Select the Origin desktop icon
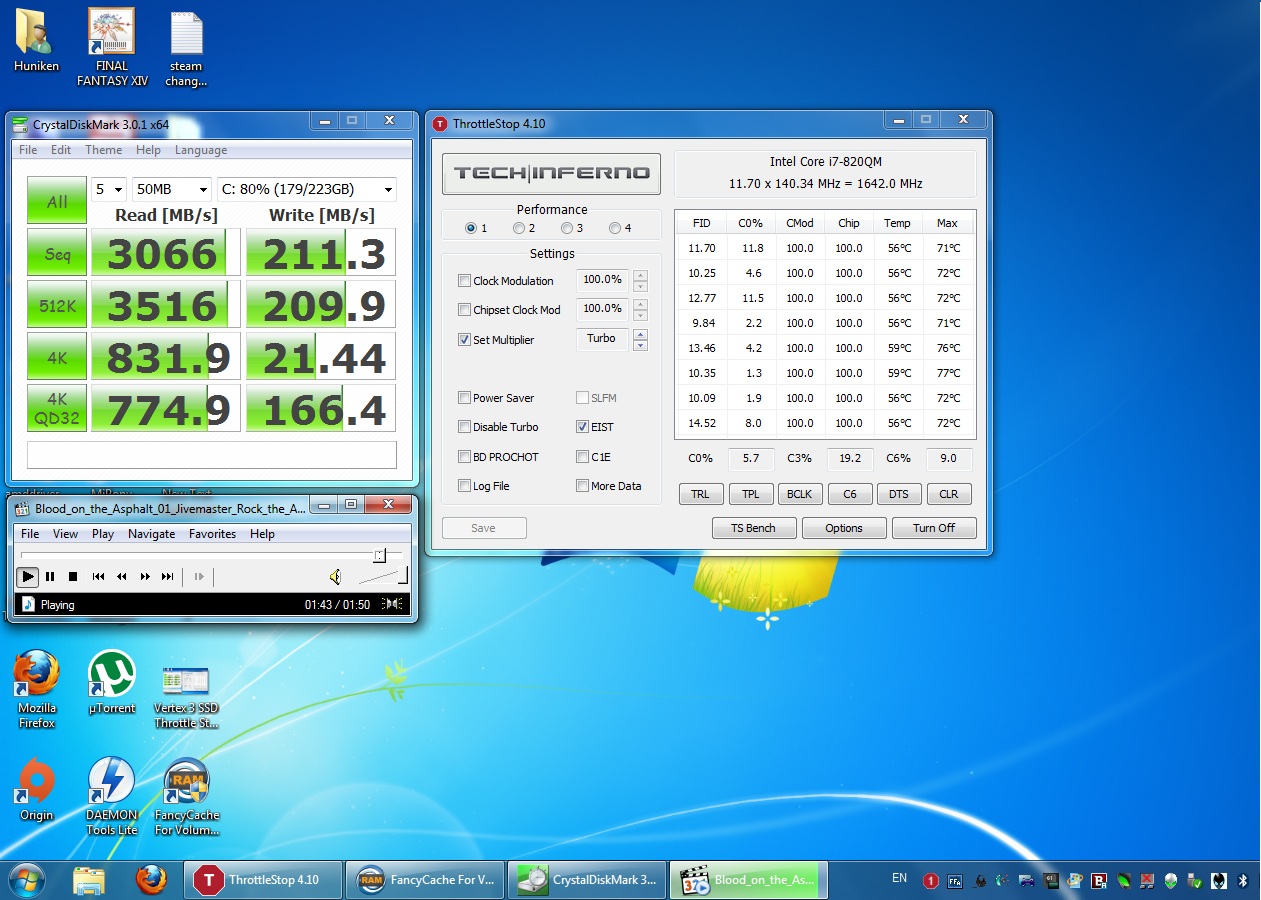1261x900 pixels. (37, 790)
